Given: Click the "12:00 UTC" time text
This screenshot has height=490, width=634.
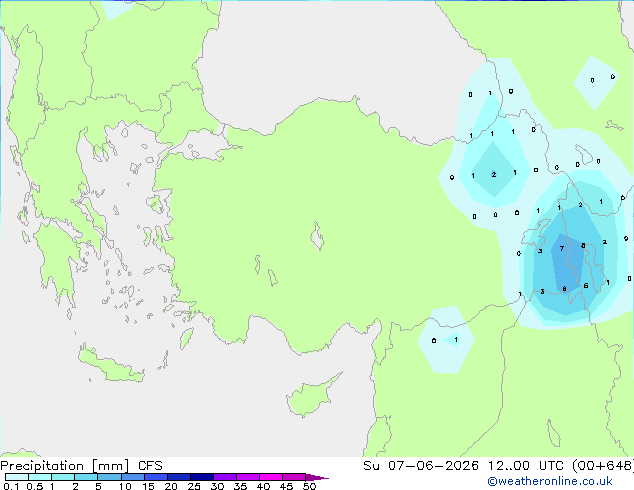Looking at the screenshot, I should (x=526, y=466).
